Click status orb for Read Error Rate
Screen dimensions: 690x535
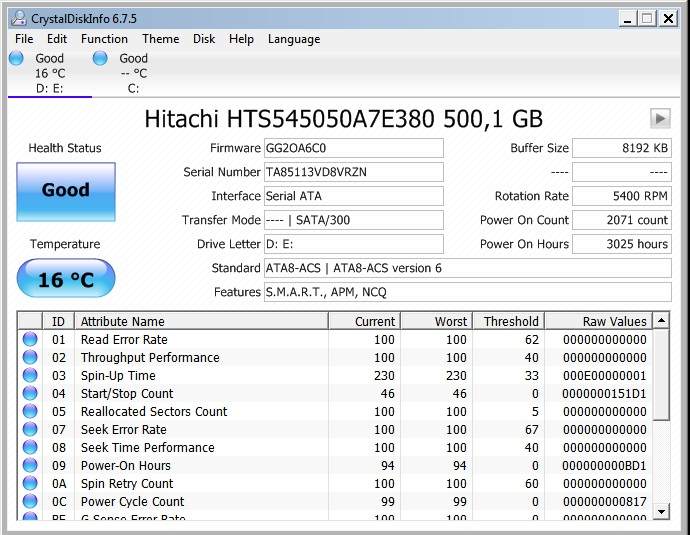[30, 339]
